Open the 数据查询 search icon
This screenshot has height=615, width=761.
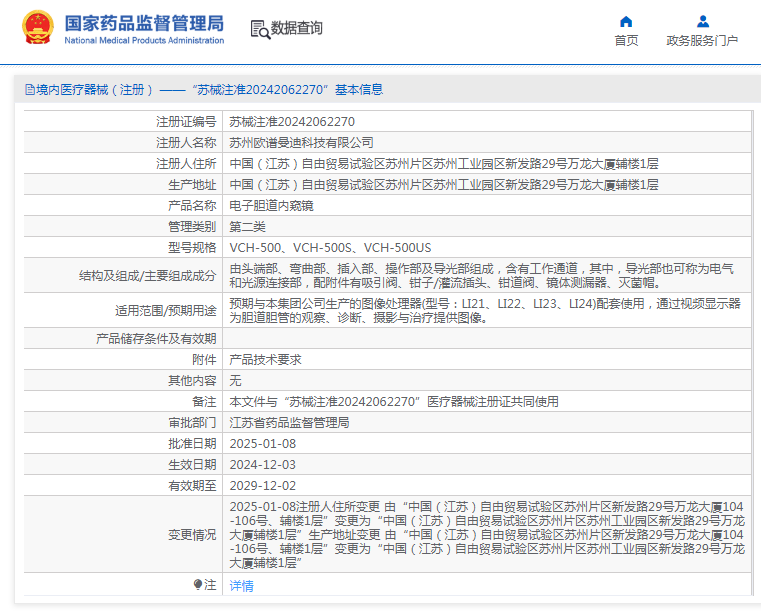coord(260,29)
